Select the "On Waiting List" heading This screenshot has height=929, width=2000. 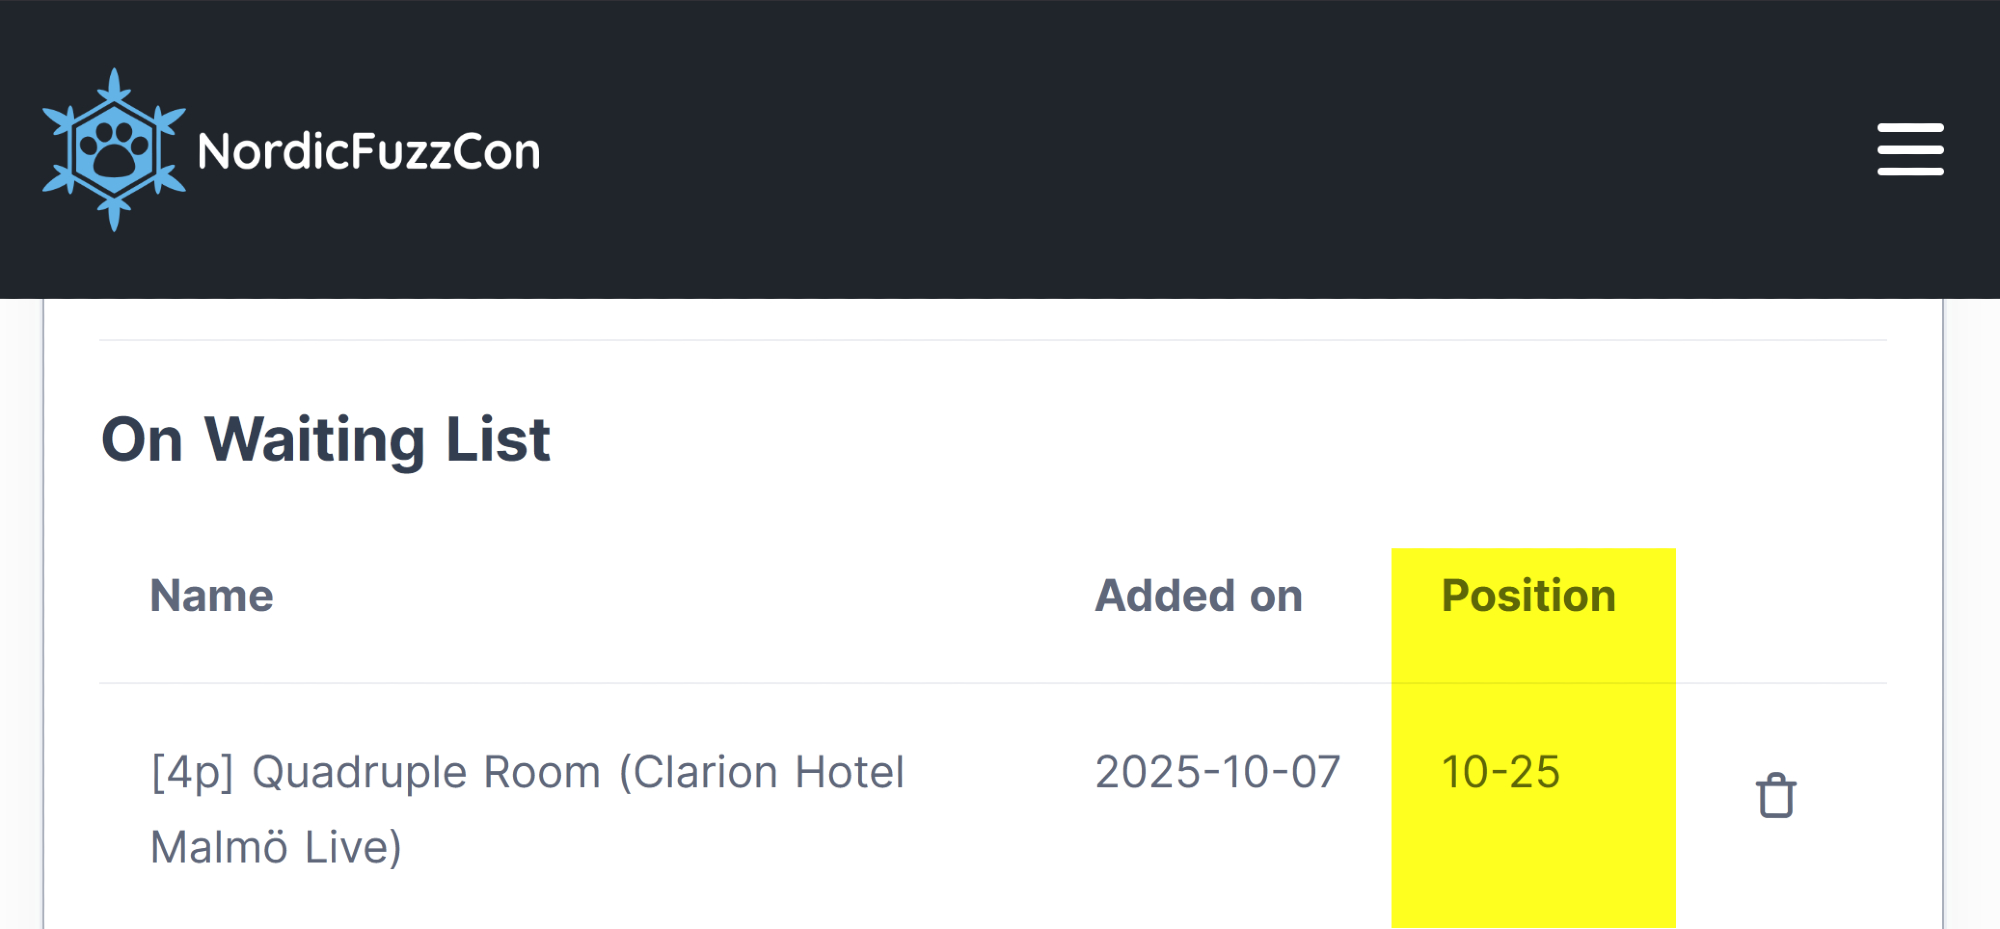click(326, 439)
